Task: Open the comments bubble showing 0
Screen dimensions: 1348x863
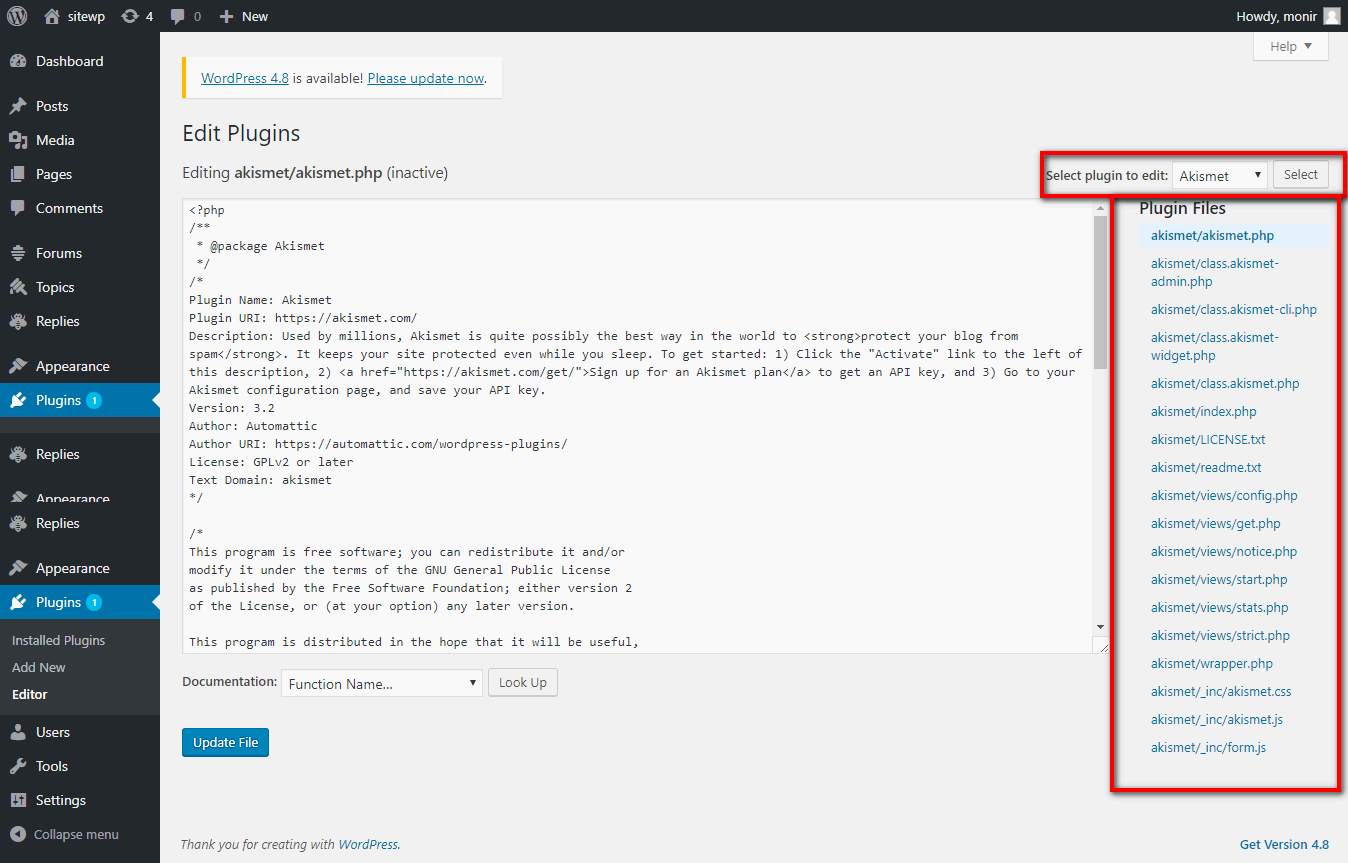Action: click(x=185, y=16)
